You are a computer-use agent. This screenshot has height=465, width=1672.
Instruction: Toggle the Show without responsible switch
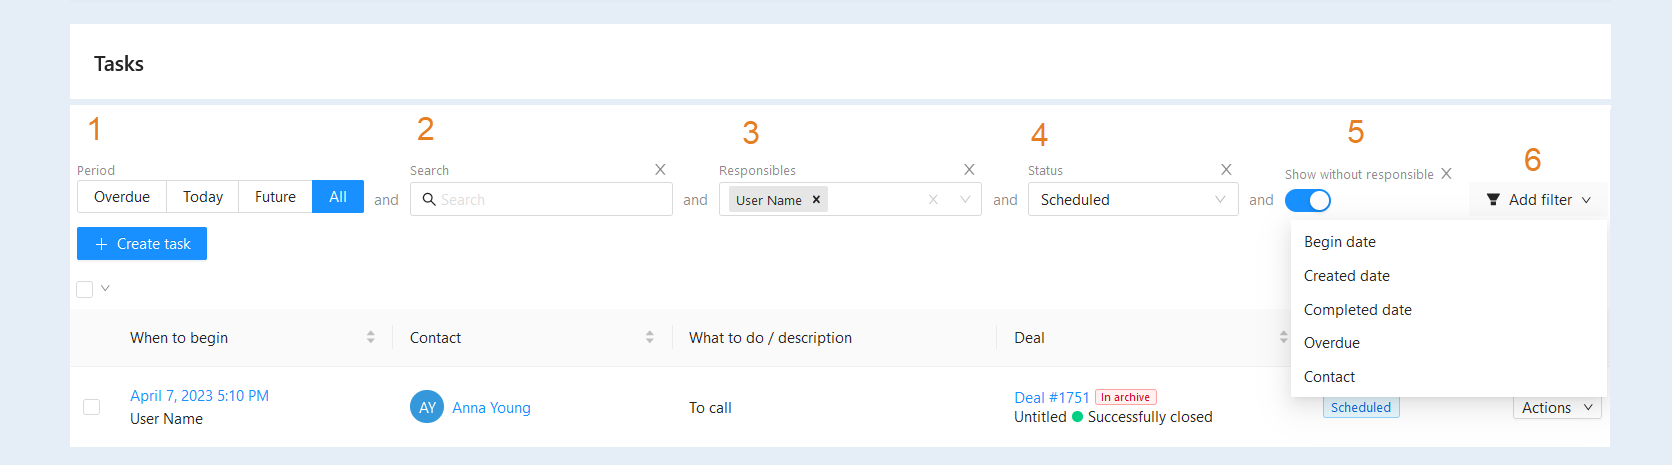[x=1308, y=201]
